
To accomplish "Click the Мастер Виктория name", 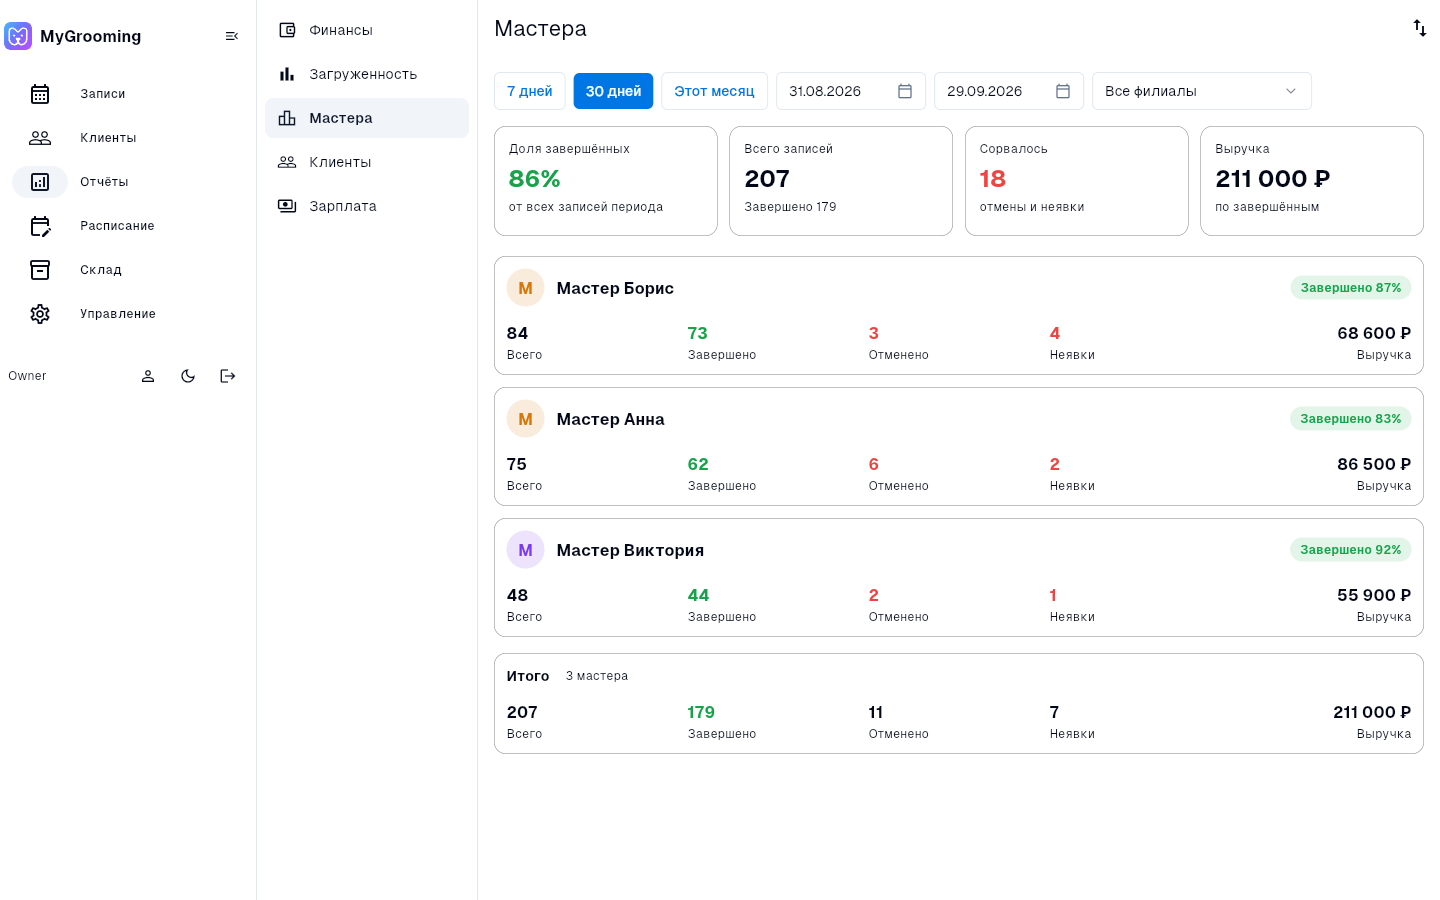I will pos(630,550).
